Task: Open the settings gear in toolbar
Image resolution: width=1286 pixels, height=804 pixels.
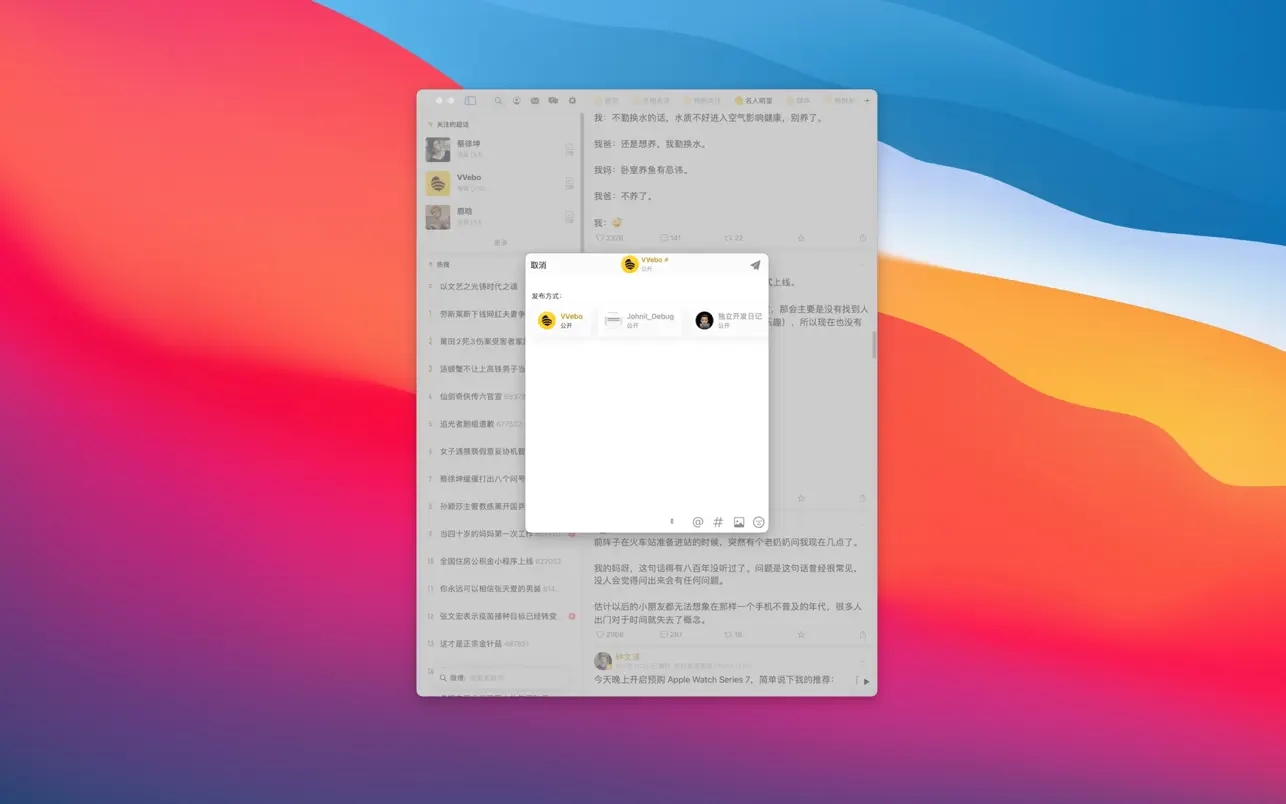Action: pos(572,101)
